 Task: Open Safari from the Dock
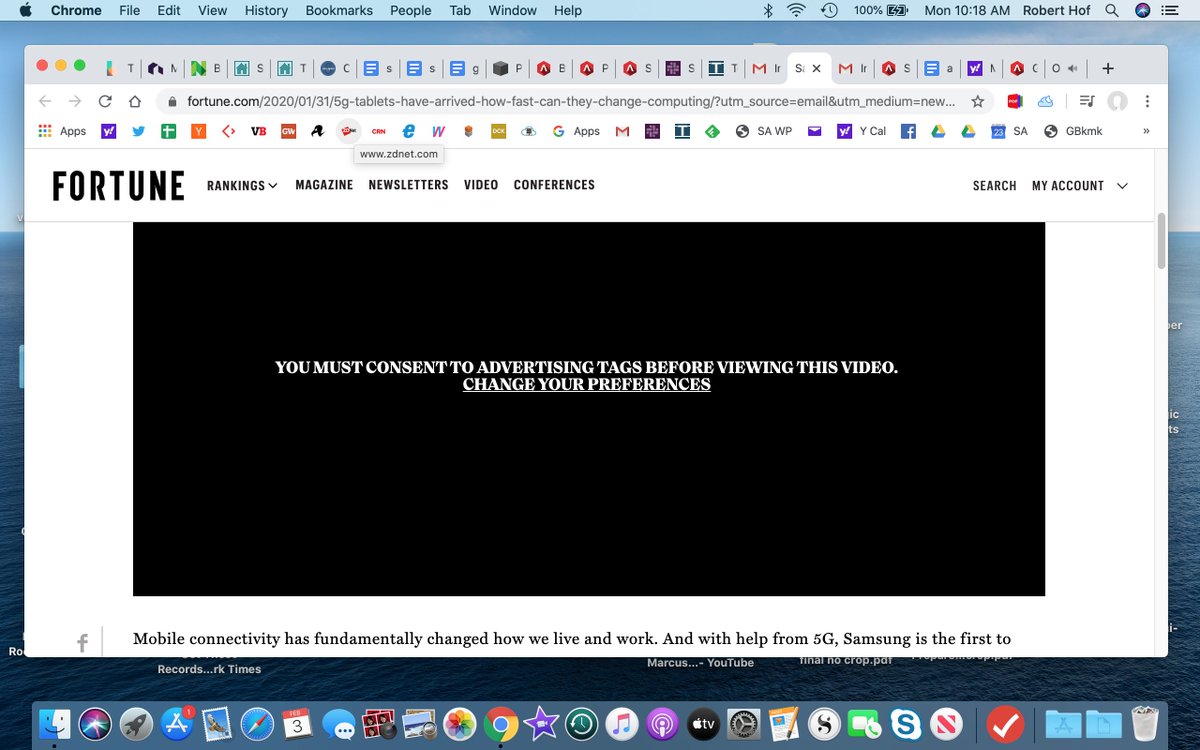[257, 723]
